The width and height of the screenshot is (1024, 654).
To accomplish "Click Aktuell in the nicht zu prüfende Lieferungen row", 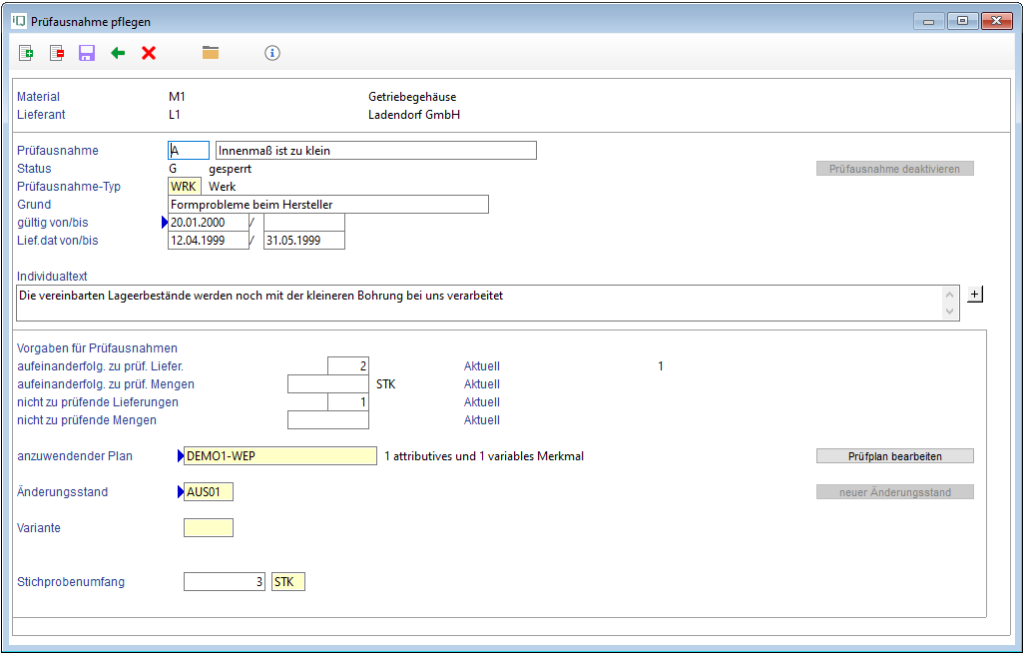I will [482, 402].
